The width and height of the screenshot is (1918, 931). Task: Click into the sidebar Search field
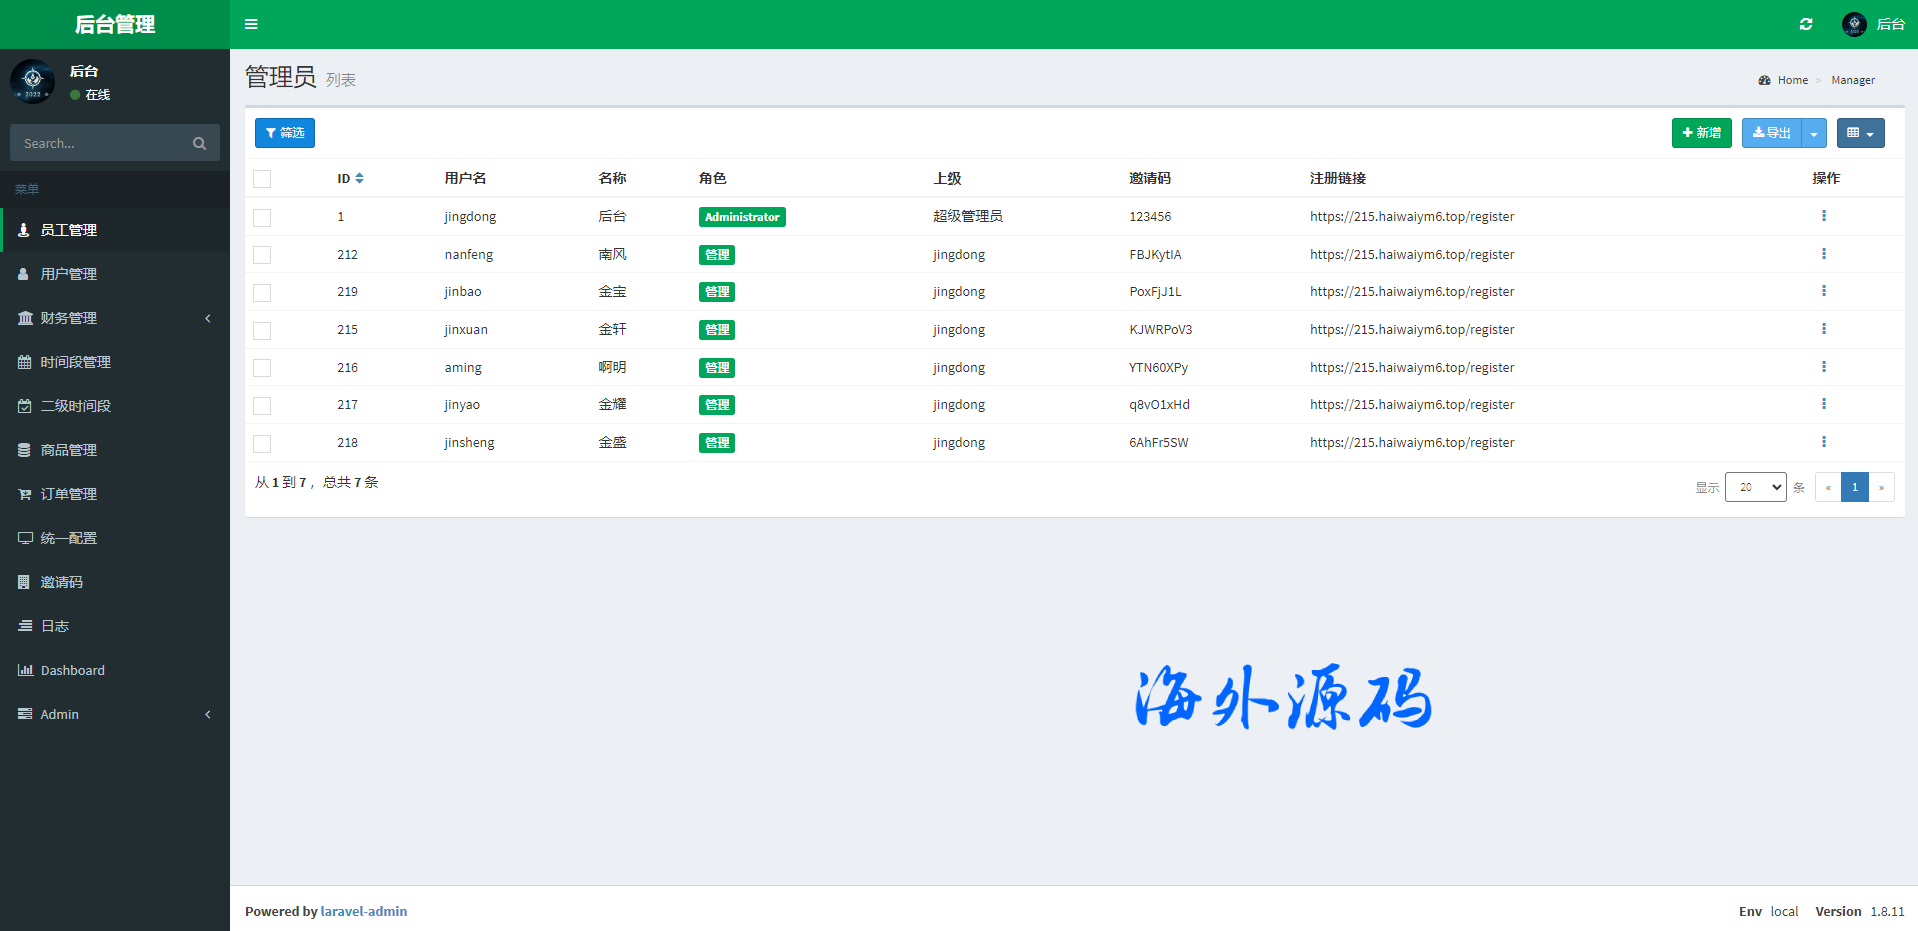coord(100,144)
